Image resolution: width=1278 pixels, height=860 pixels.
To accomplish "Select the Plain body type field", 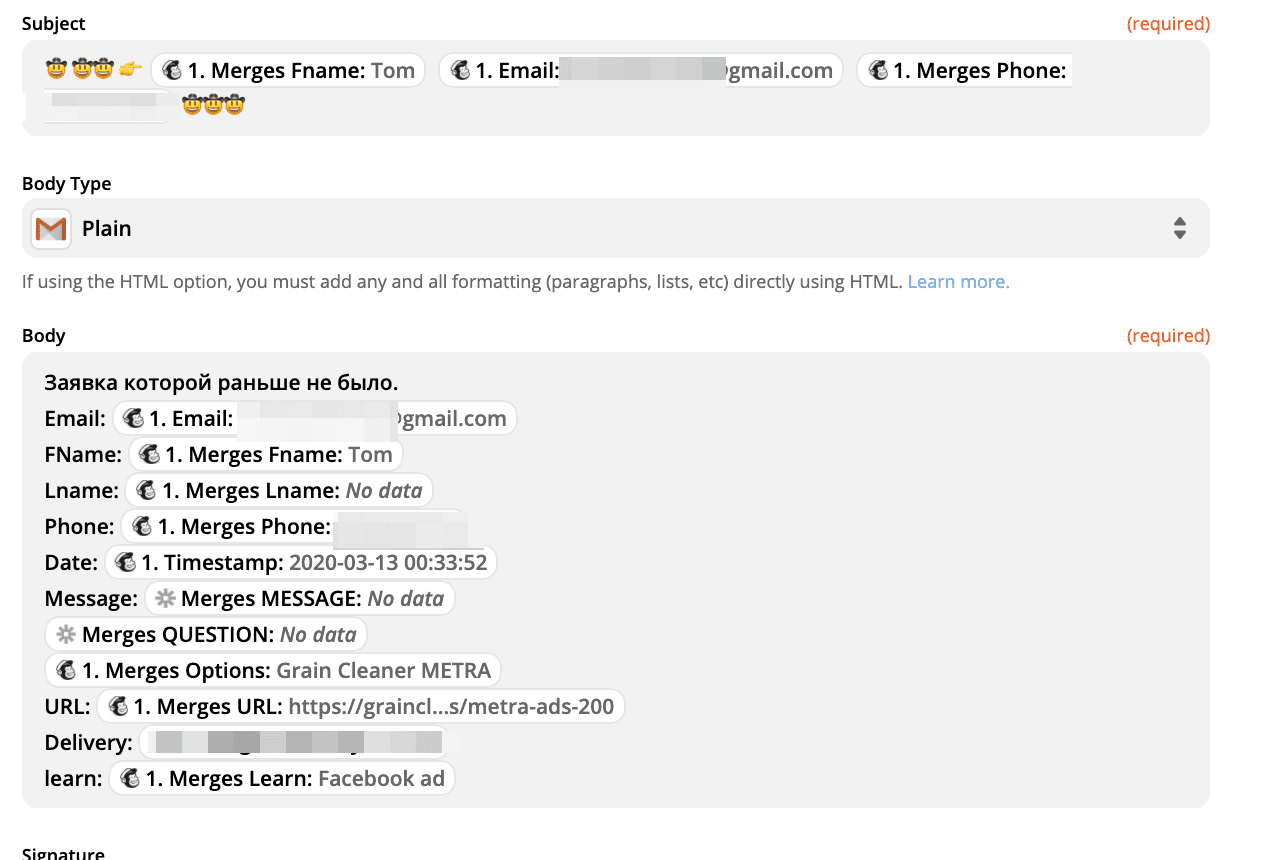I will pyautogui.click(x=600, y=228).
